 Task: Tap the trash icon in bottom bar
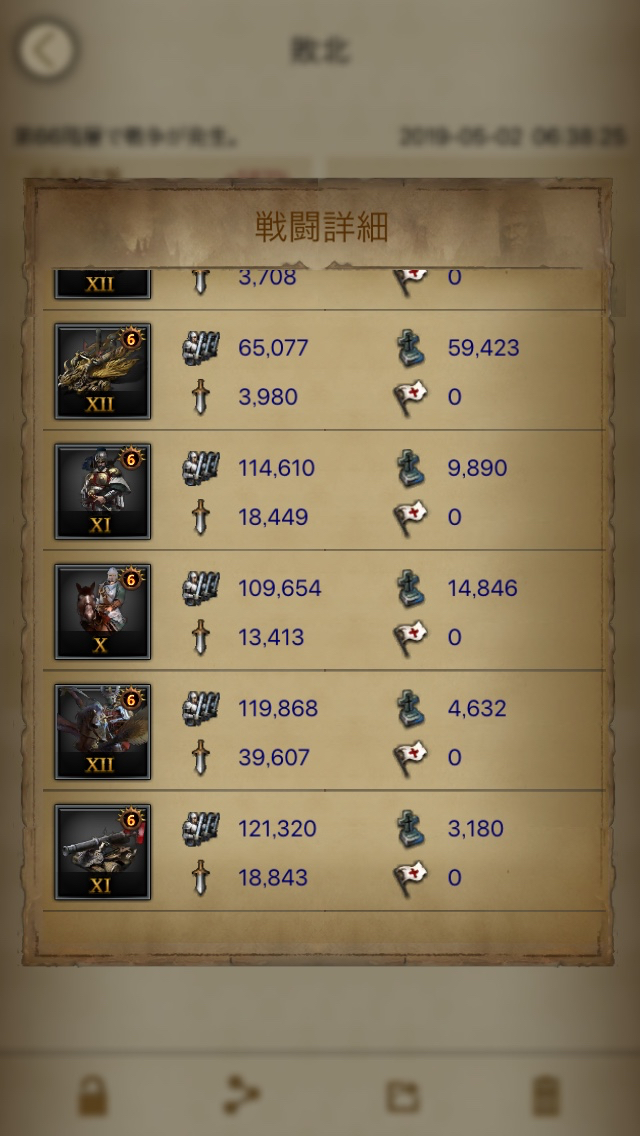tap(546, 1096)
